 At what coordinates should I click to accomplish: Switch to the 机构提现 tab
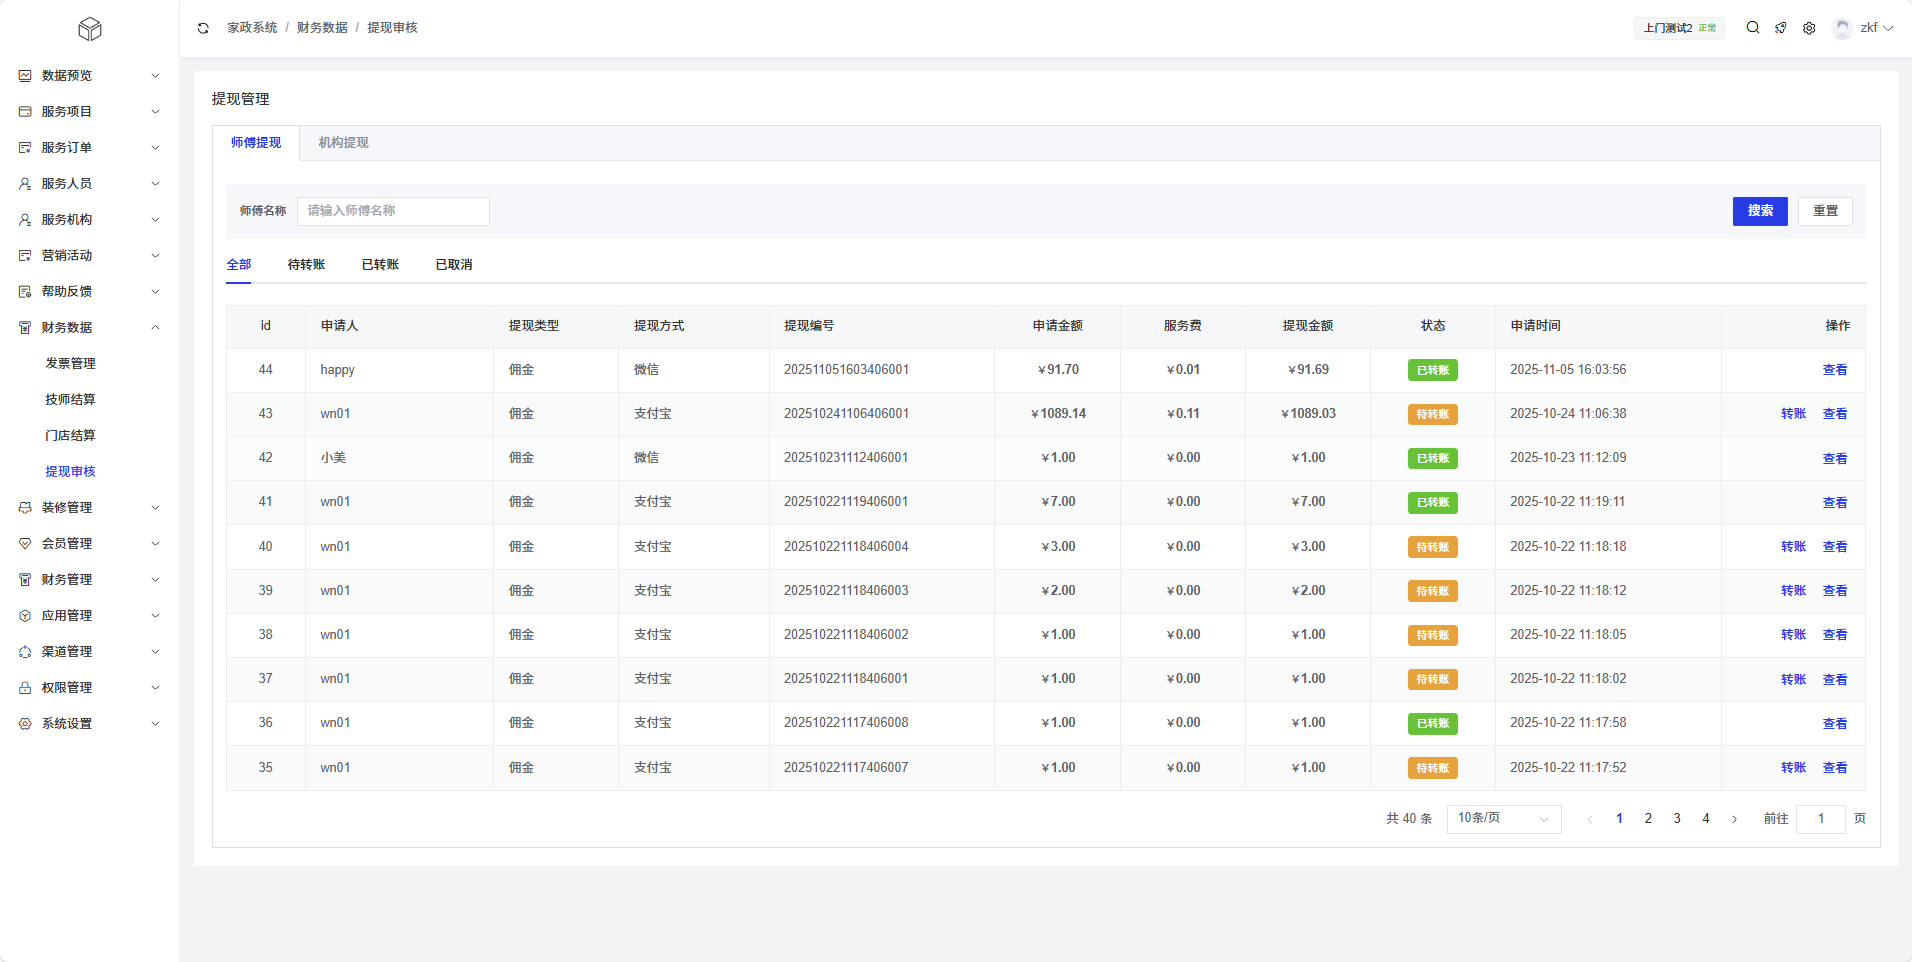point(343,143)
